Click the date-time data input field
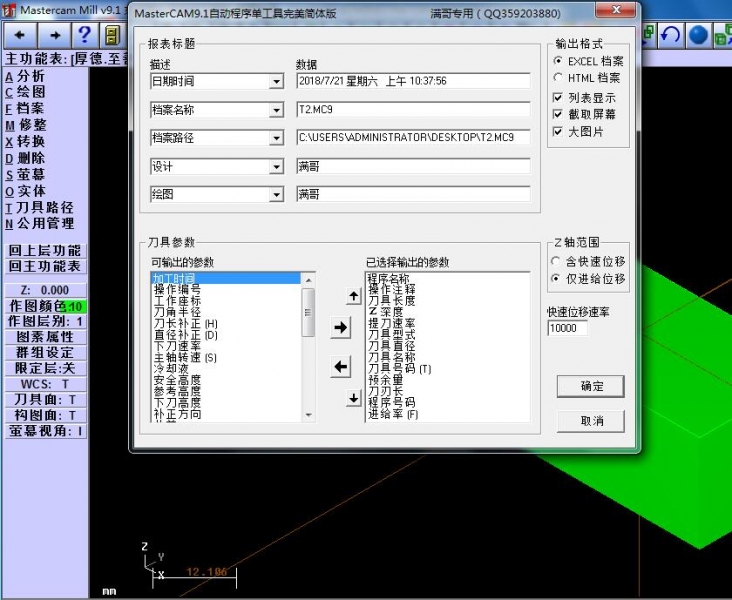This screenshot has width=732, height=600. pyautogui.click(x=413, y=81)
